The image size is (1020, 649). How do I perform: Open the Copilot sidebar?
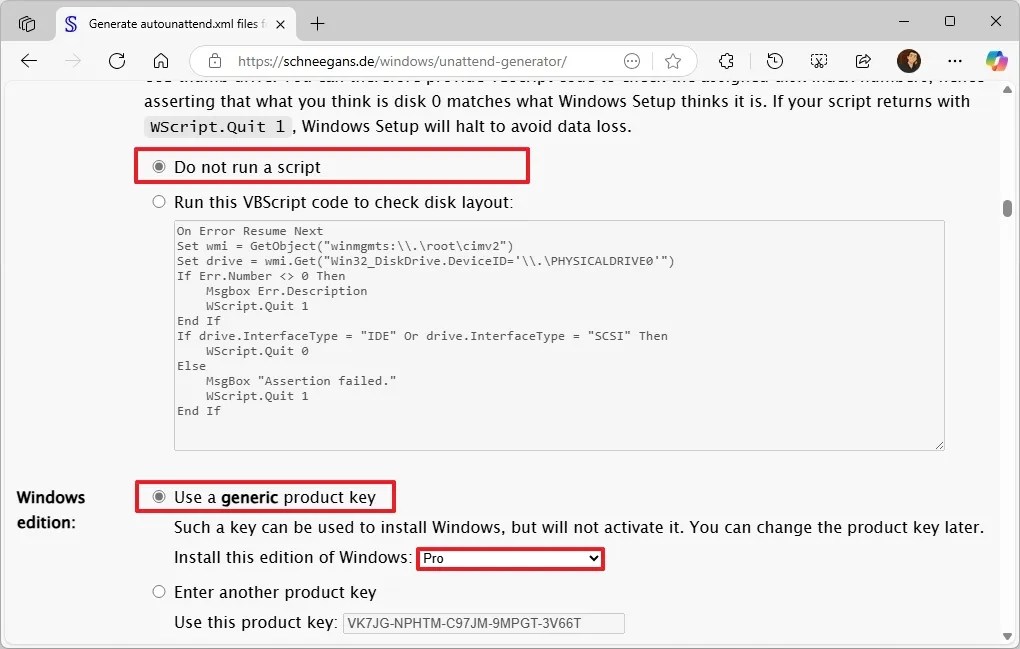click(997, 61)
